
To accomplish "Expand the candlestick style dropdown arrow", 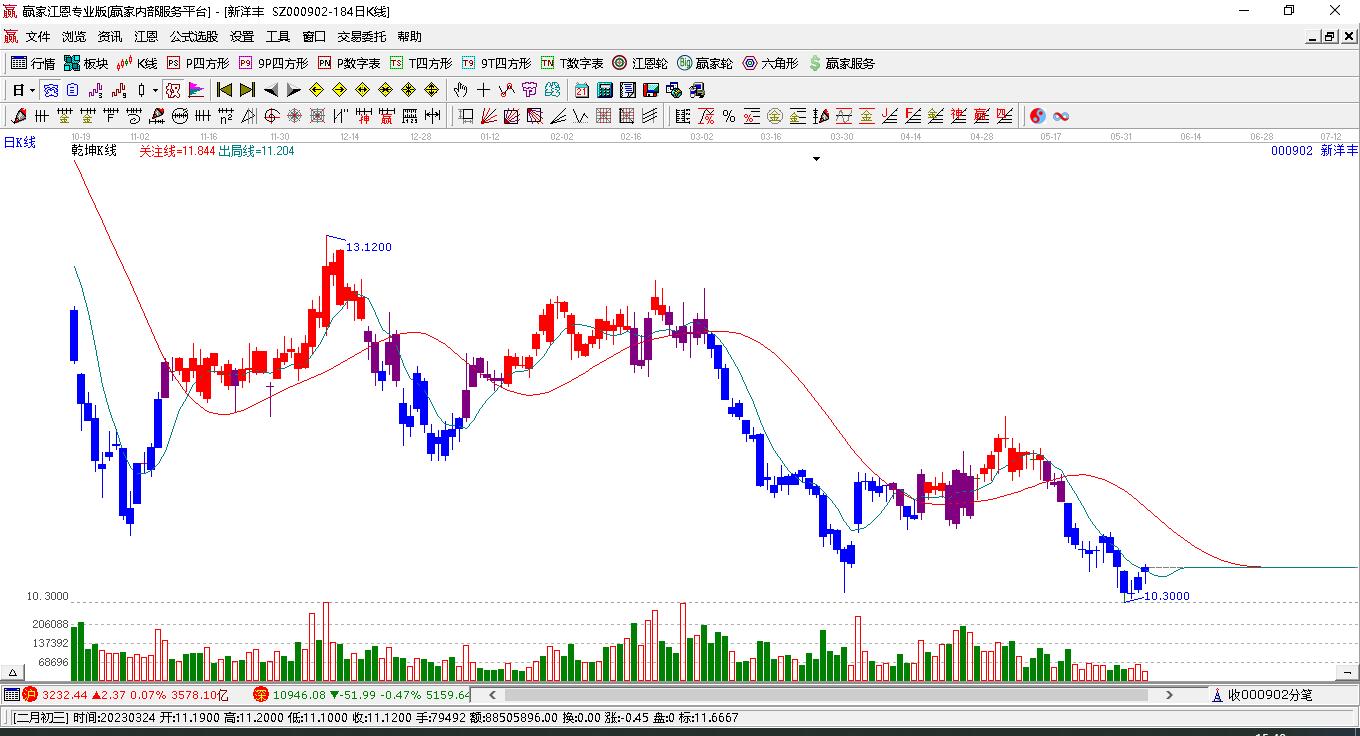I will [x=155, y=90].
